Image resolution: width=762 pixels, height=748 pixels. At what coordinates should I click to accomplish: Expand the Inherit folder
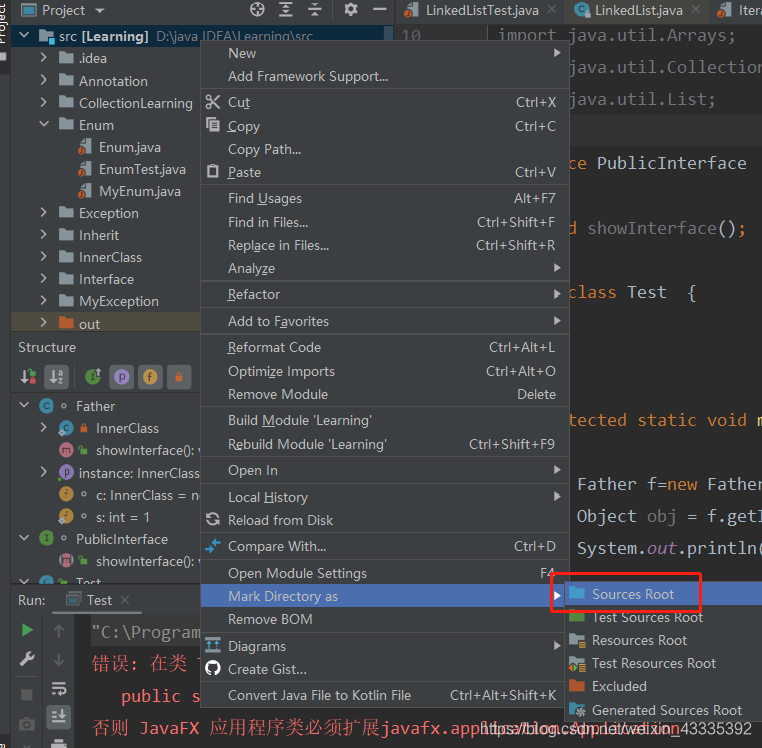[44, 235]
